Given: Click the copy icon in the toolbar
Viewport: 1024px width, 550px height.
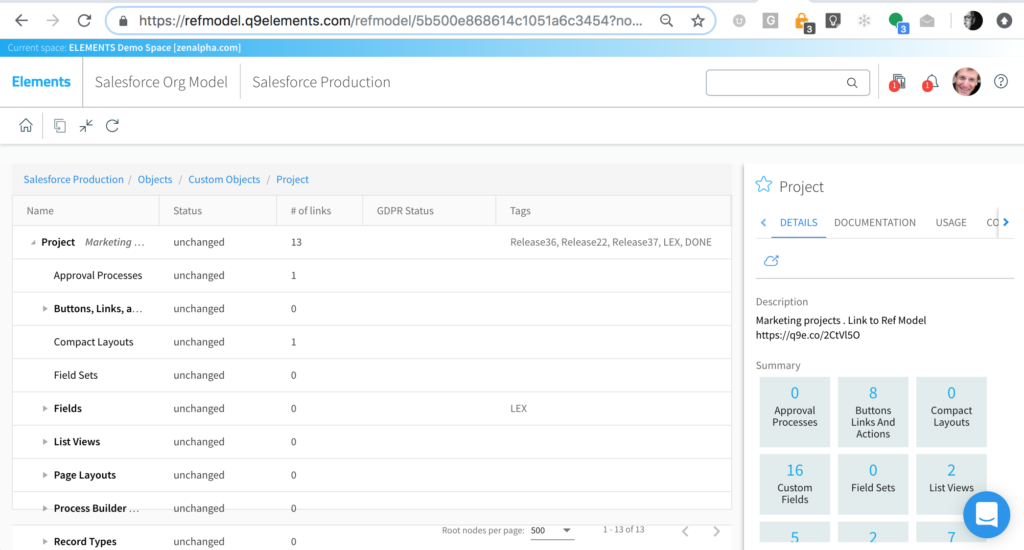Looking at the screenshot, I should (60, 126).
